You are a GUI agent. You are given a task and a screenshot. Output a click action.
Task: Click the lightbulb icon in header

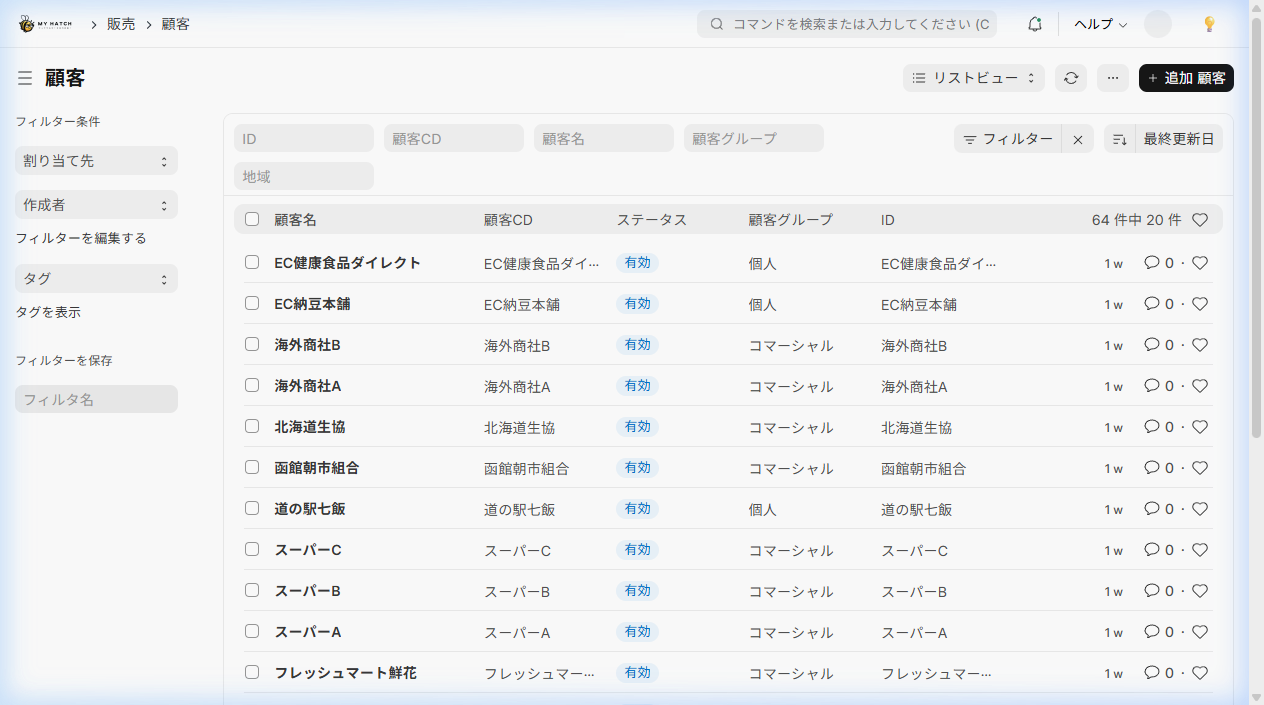click(1209, 24)
